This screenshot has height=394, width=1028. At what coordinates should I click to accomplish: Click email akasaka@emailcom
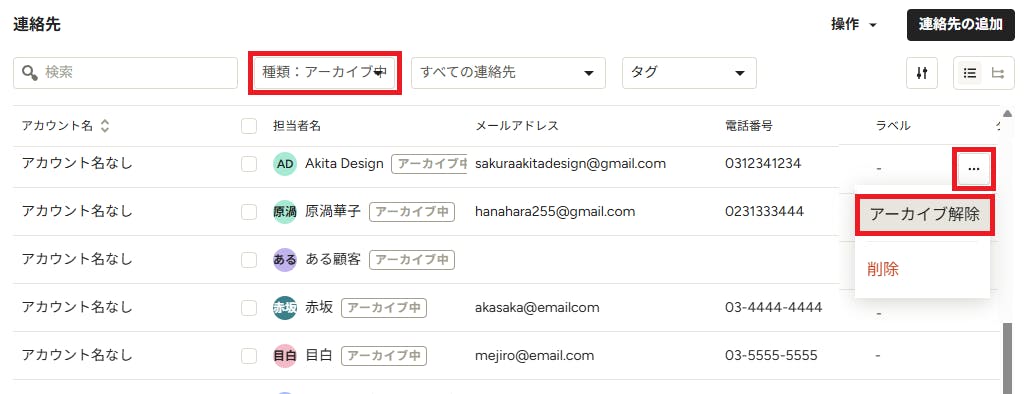(537, 307)
